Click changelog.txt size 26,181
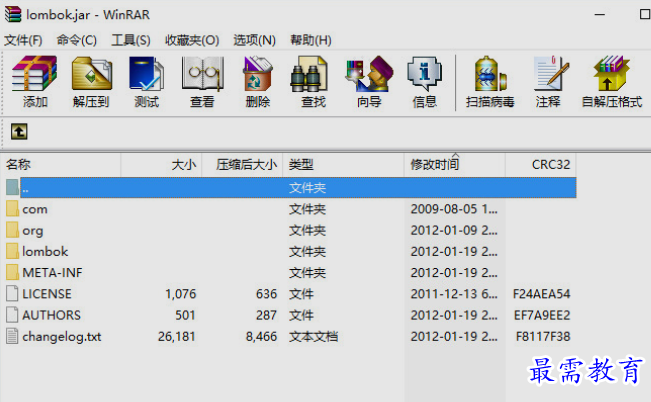Viewport: 651px width, 402px height. pos(176,336)
